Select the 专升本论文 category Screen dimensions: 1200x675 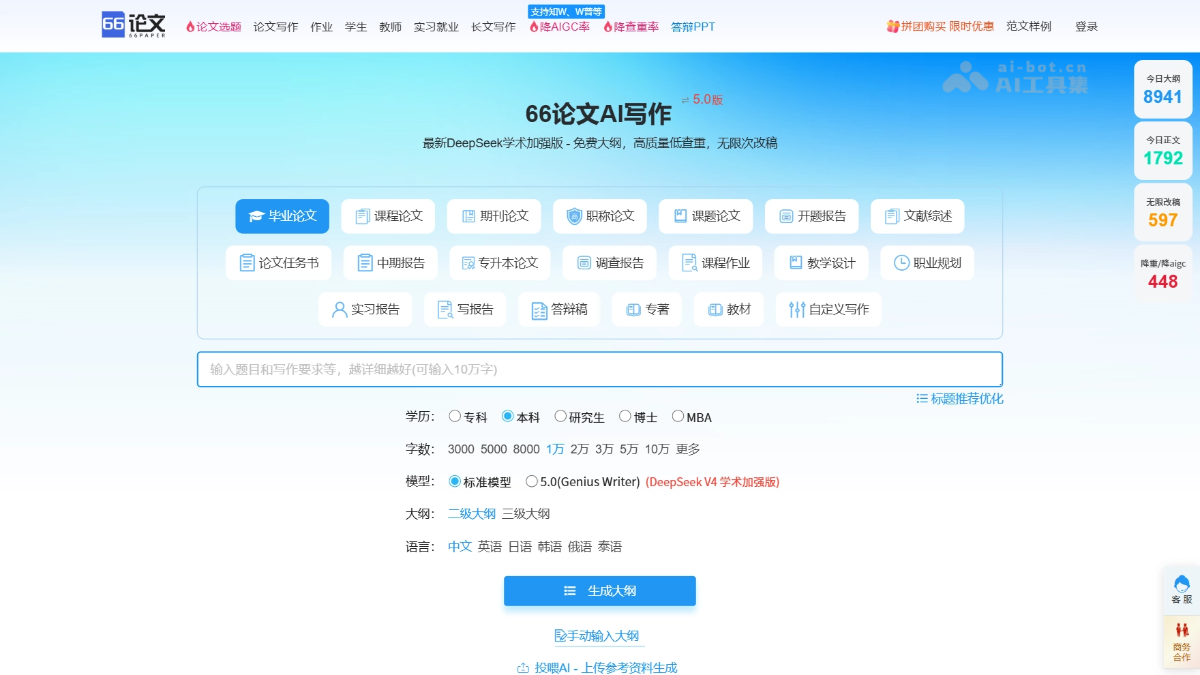(500, 263)
